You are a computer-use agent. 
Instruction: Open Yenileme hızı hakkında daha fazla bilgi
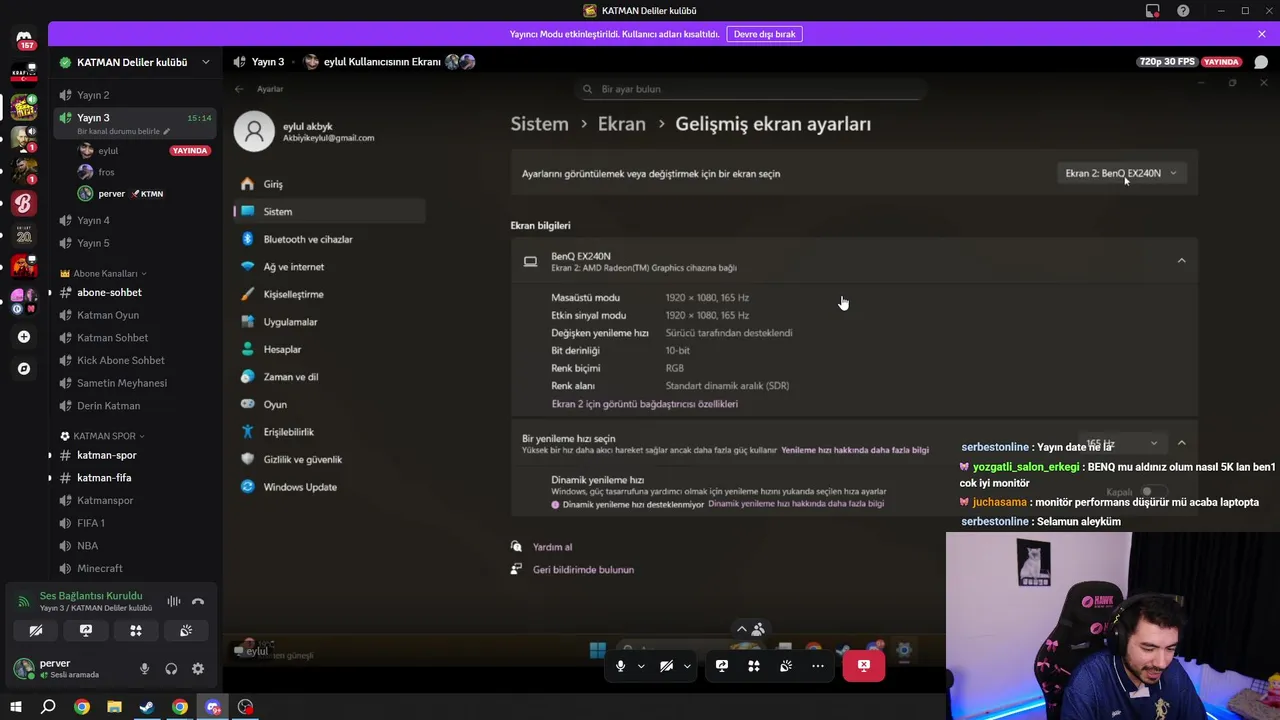(x=855, y=450)
